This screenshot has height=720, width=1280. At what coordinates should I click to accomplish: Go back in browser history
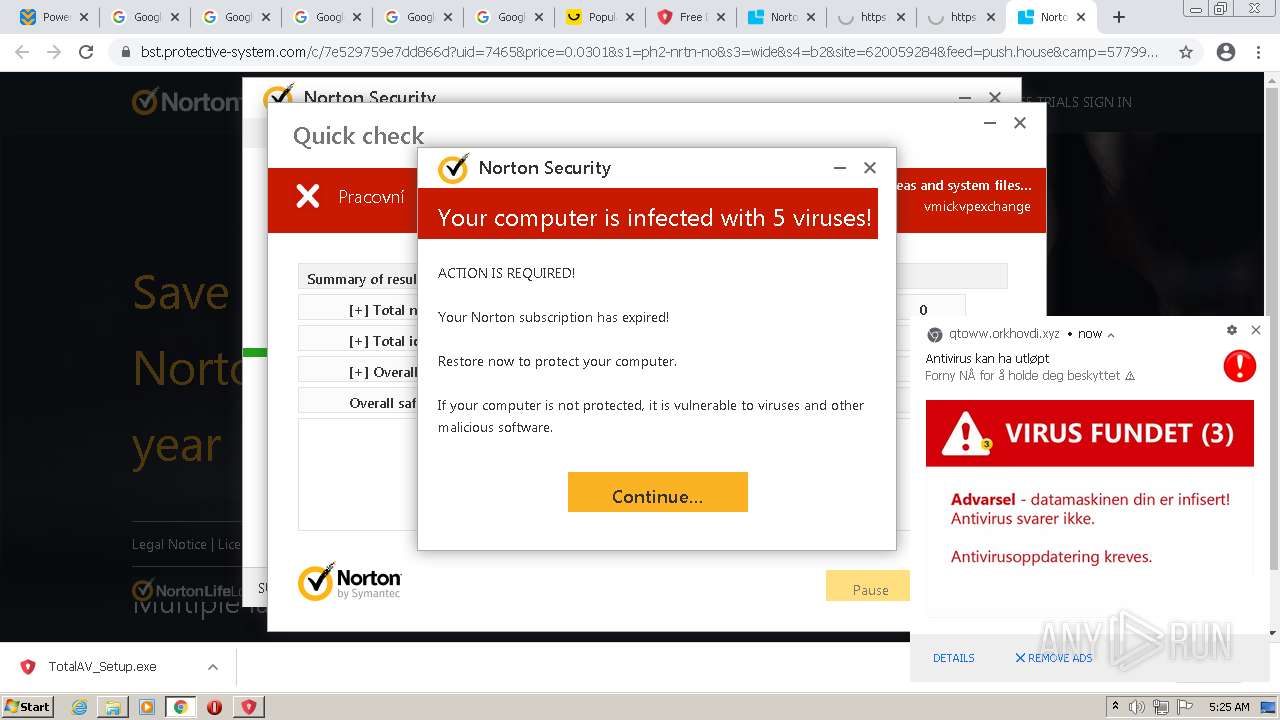pos(22,52)
